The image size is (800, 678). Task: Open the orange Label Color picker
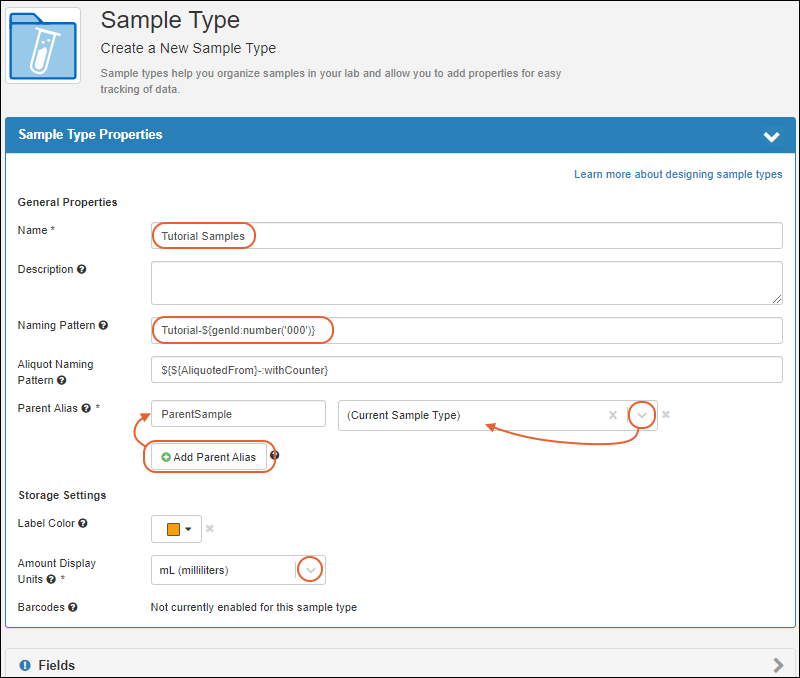tap(177, 529)
